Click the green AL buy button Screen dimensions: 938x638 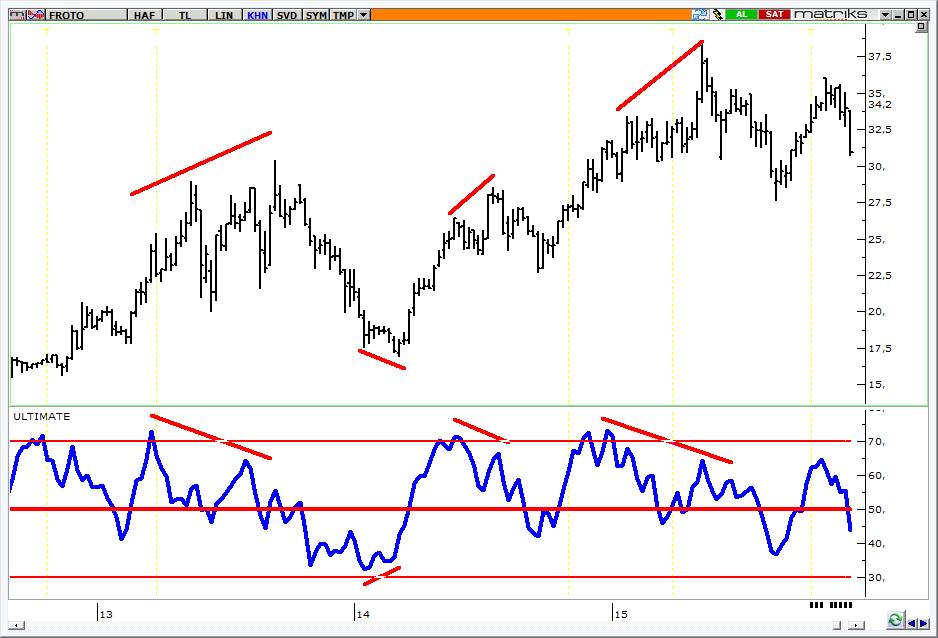(742, 14)
